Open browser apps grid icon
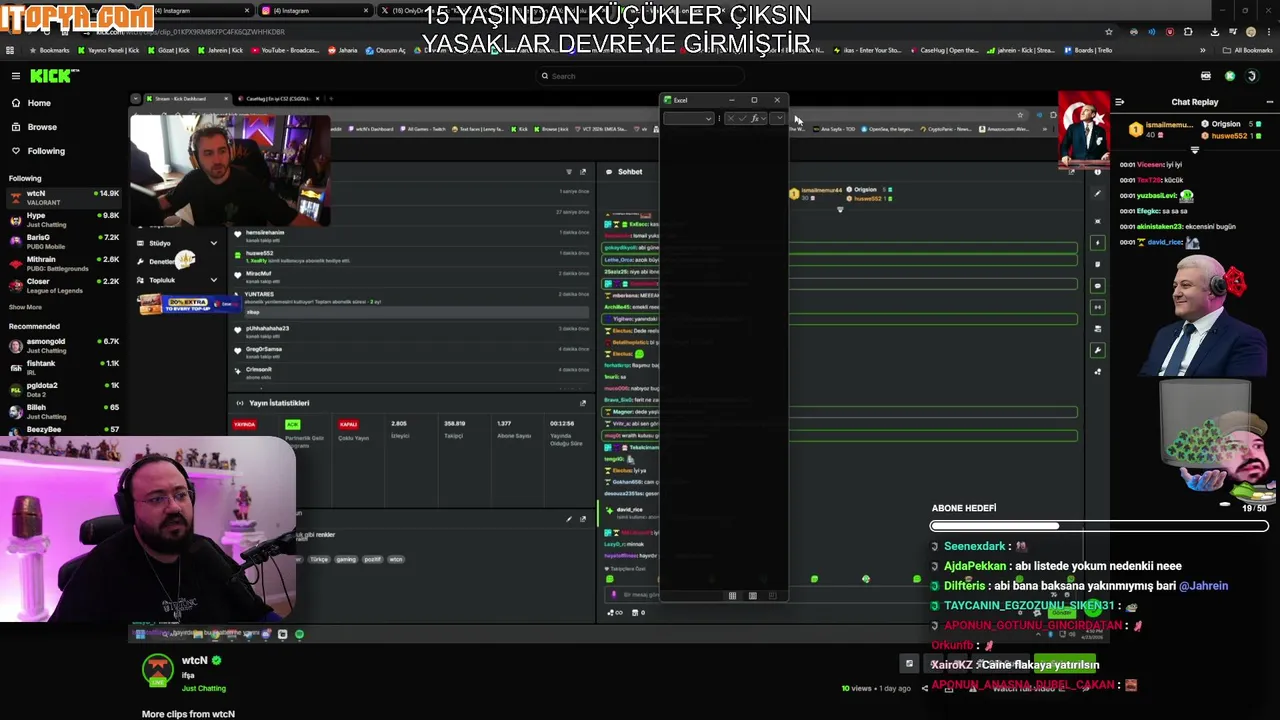The width and height of the screenshot is (1280, 720). coord(10,50)
